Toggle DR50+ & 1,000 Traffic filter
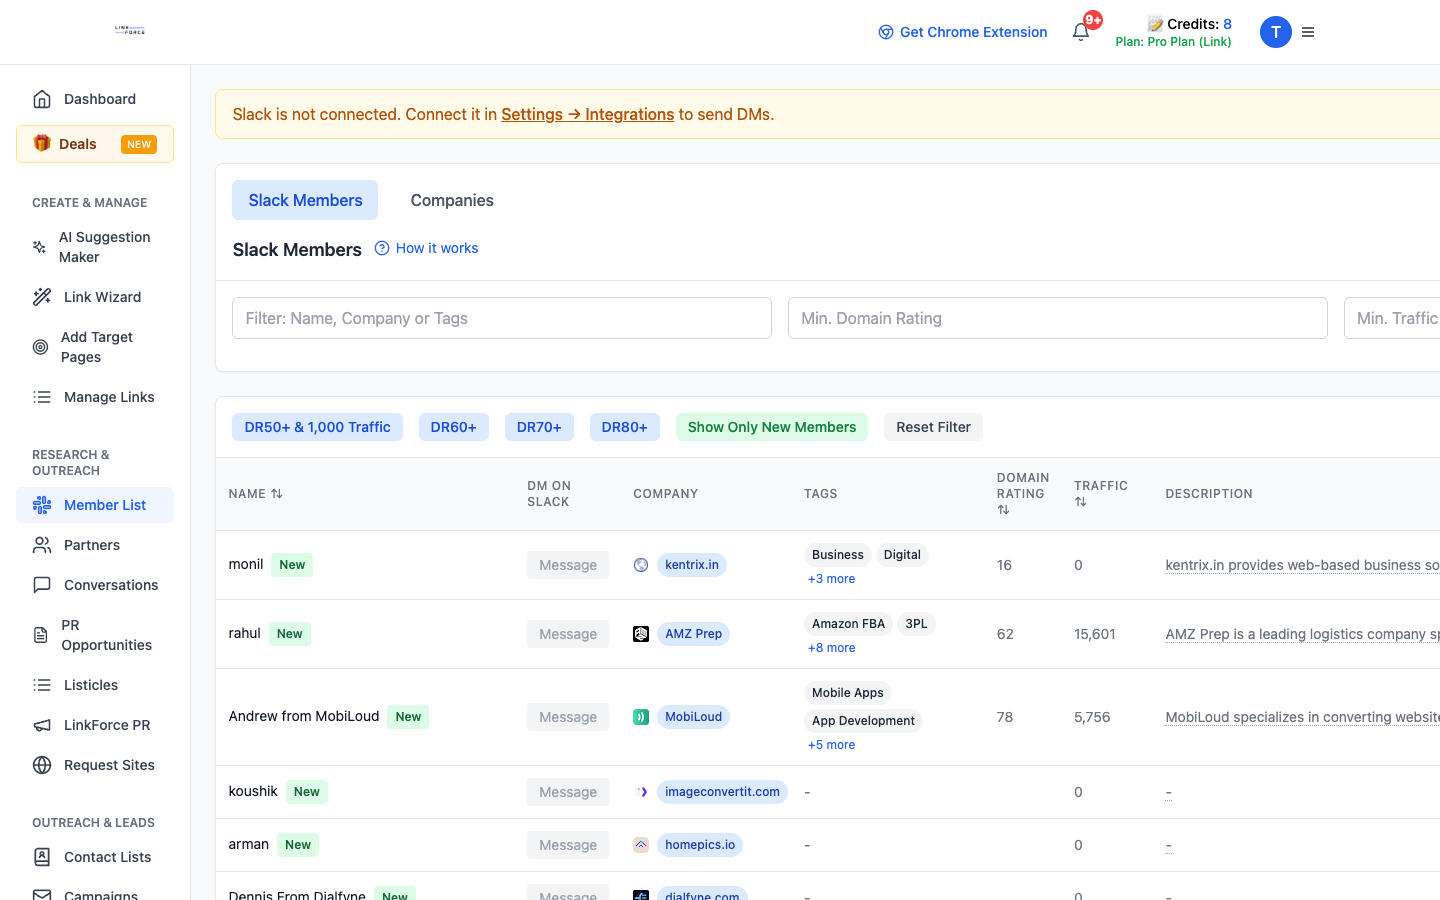Screen dimensions: 1440x900 tap(317, 427)
